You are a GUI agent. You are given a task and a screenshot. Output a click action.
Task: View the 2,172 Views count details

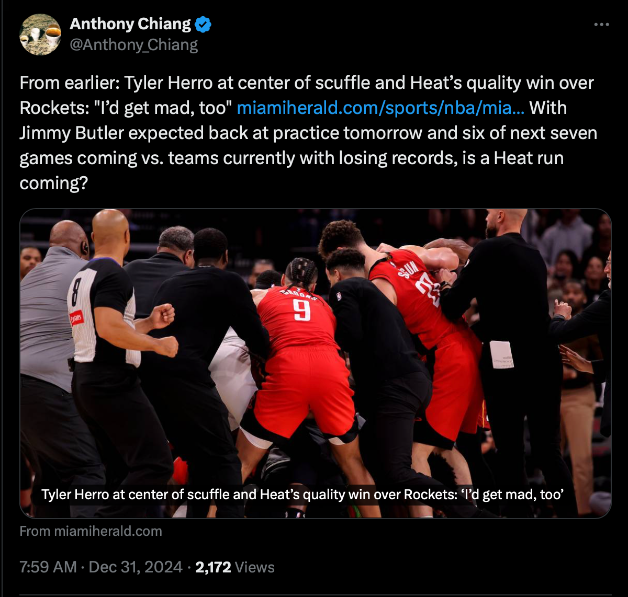pos(235,567)
